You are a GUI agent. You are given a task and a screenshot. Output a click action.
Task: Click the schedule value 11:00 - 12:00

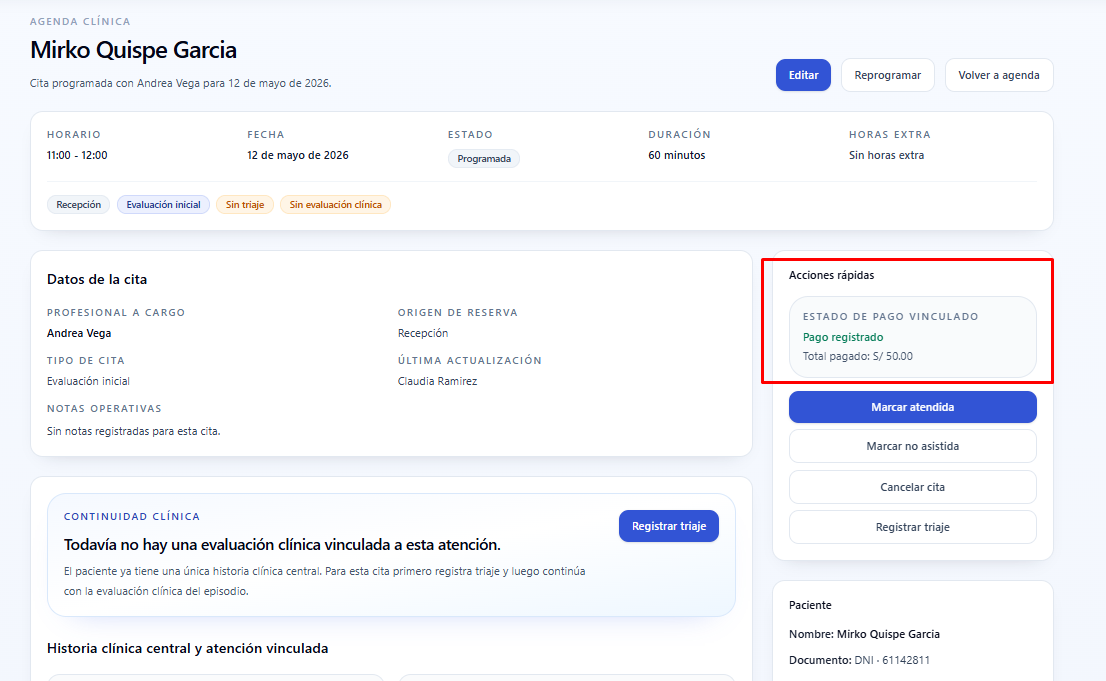(x=77, y=155)
